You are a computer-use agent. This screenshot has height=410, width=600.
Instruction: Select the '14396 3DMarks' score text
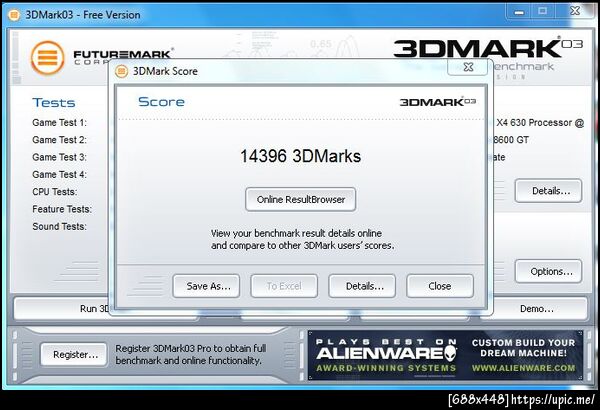pos(301,156)
